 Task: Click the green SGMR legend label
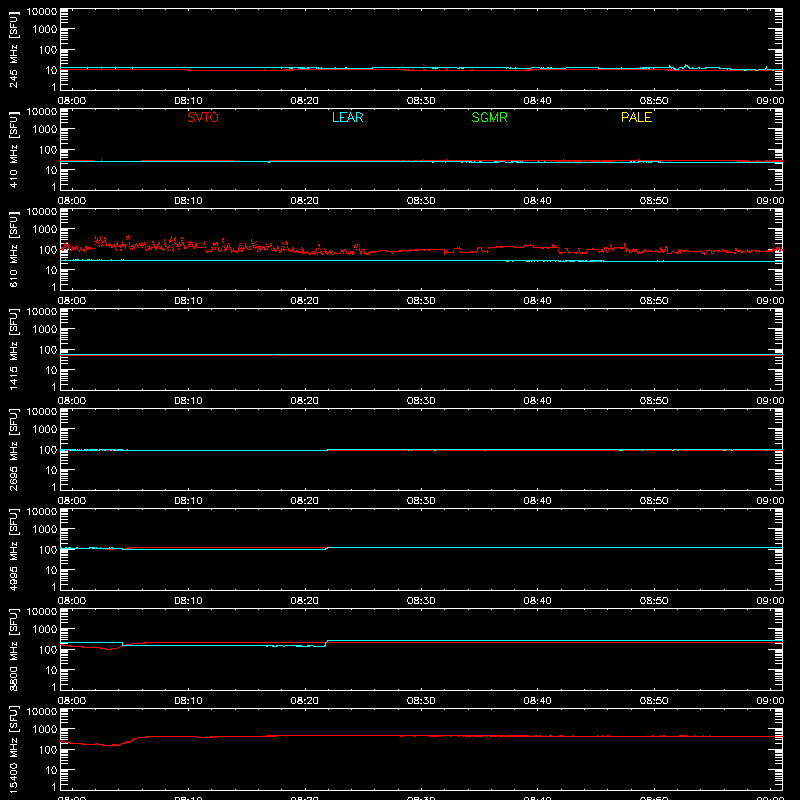point(489,117)
